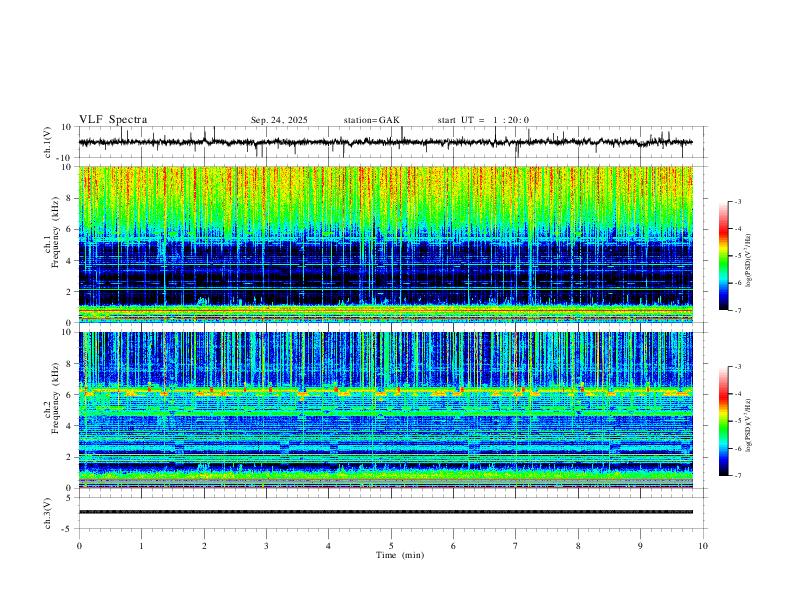Click the "4" kHz tick on ch.2 spectrogram

pos(70,426)
